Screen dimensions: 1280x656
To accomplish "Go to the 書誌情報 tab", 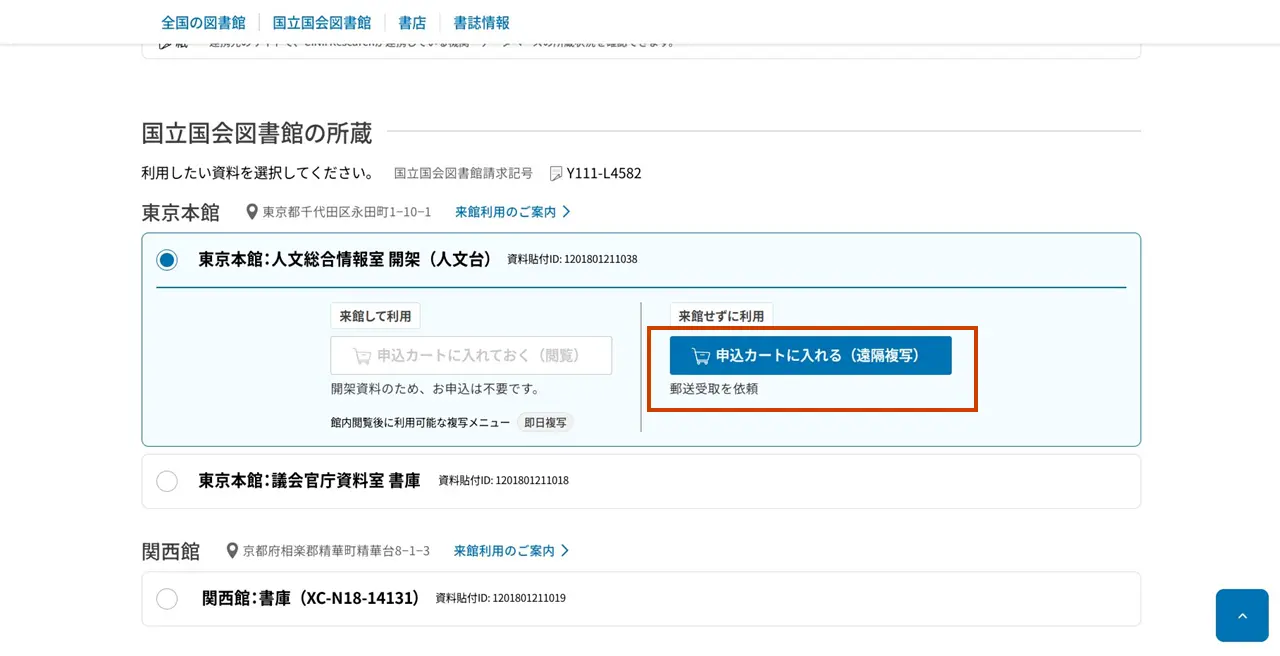I will (x=481, y=22).
